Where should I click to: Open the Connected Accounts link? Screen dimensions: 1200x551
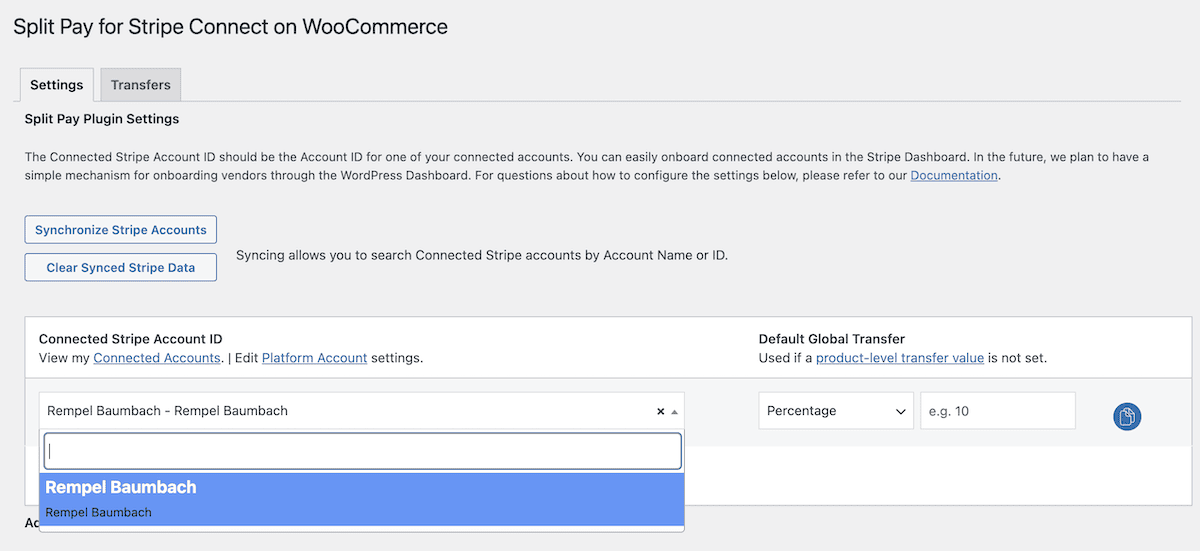point(157,358)
